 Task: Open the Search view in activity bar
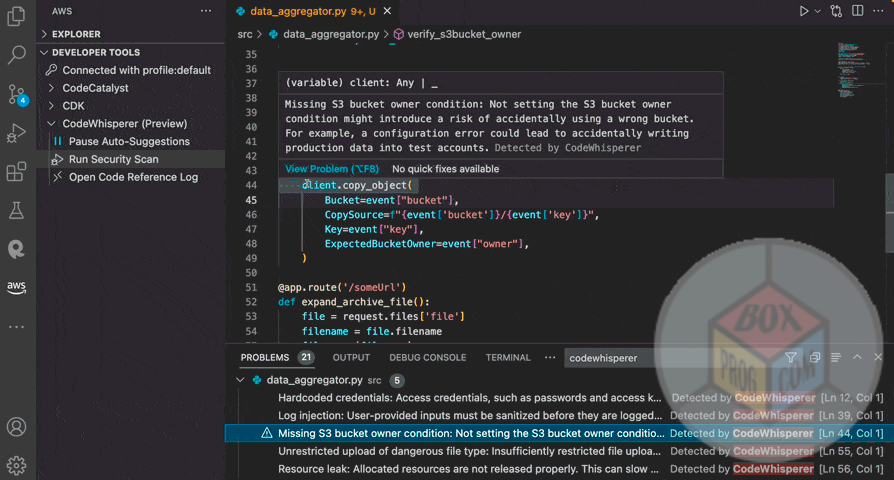[16, 55]
